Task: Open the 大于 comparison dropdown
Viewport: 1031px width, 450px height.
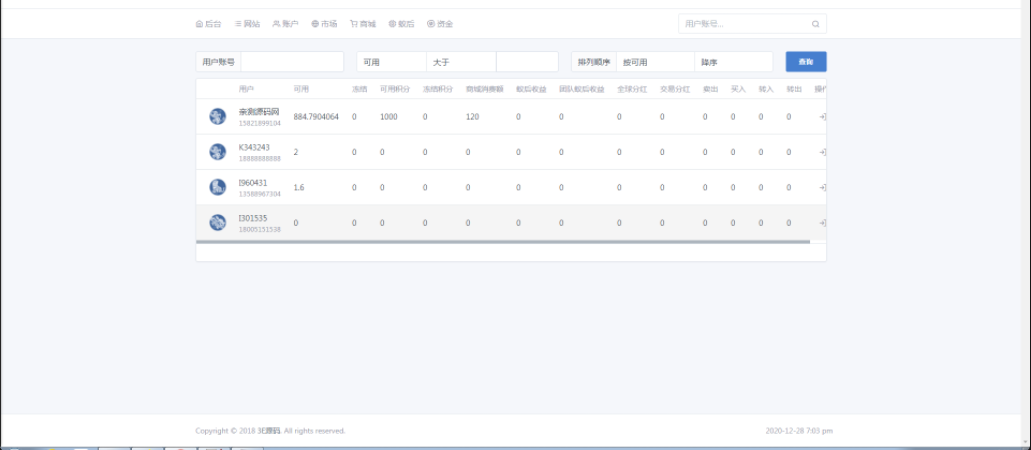Action: pyautogui.click(x=462, y=62)
